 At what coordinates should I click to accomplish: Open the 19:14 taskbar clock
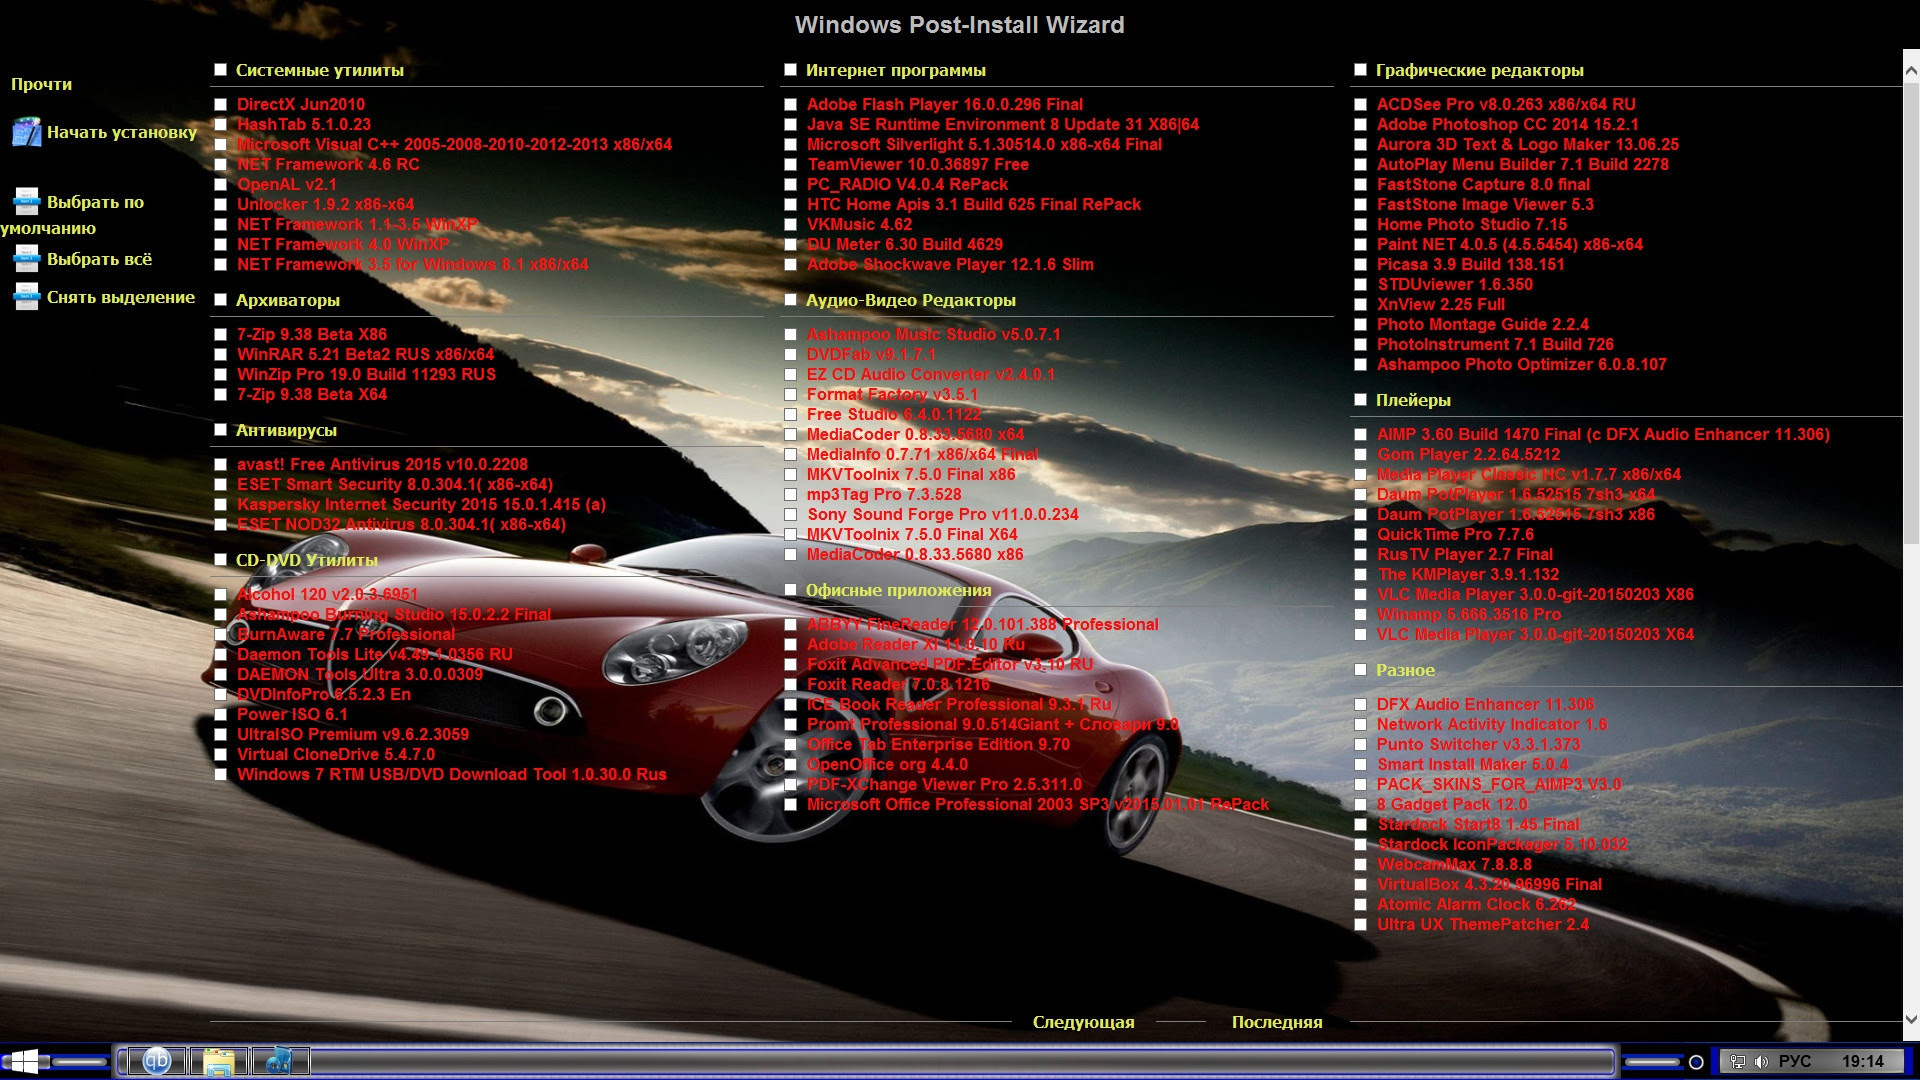(1863, 1062)
